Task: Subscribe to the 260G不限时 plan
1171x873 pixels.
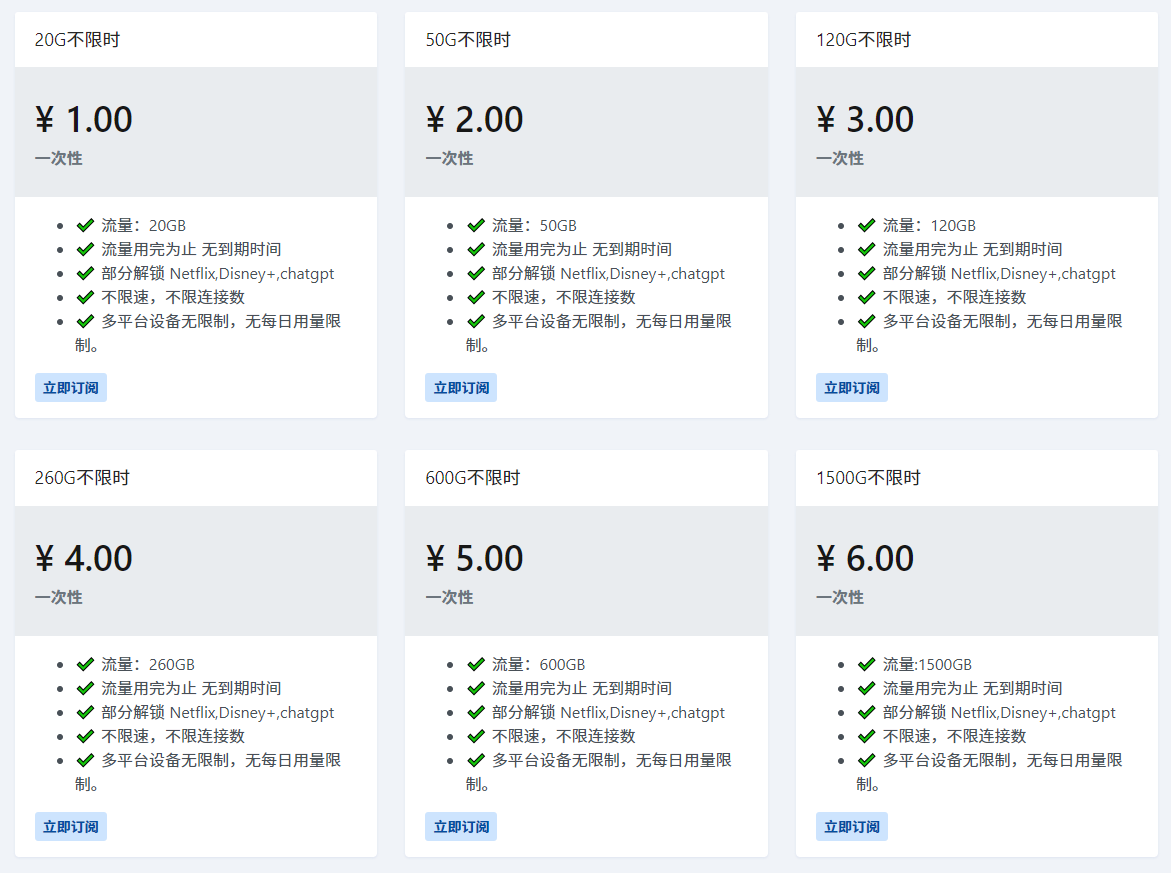Action: [x=71, y=827]
